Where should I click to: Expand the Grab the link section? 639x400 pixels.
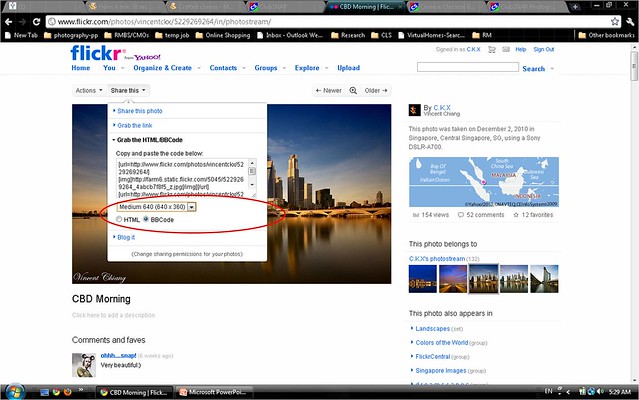click(134, 125)
